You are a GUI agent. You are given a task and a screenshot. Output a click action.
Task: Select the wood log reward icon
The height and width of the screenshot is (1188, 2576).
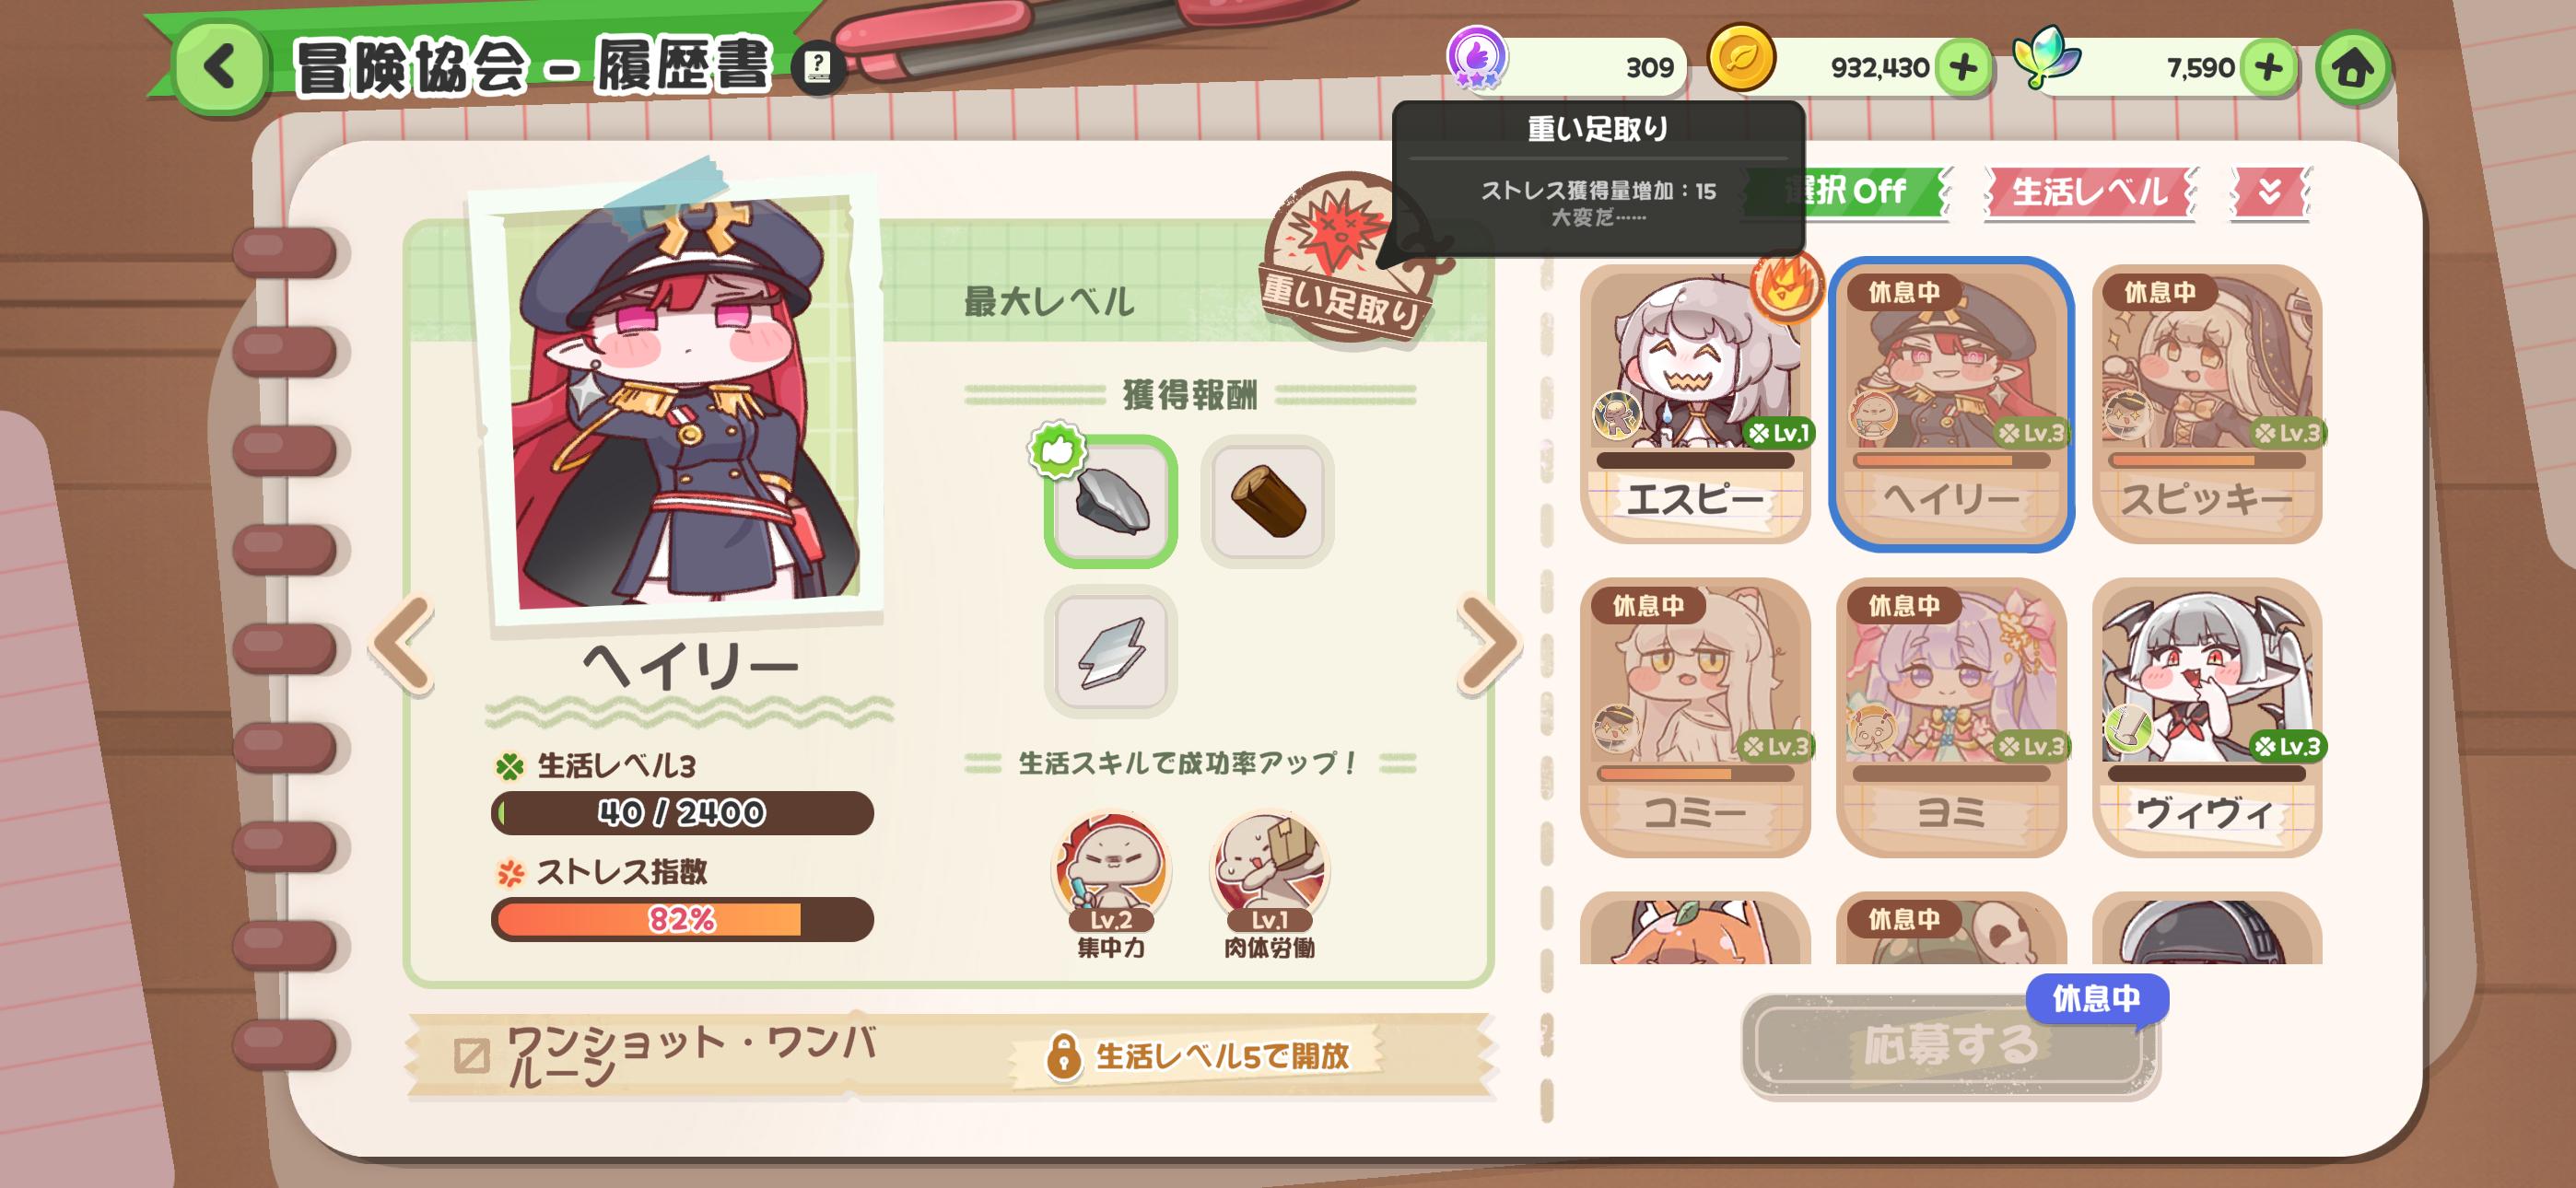1267,501
